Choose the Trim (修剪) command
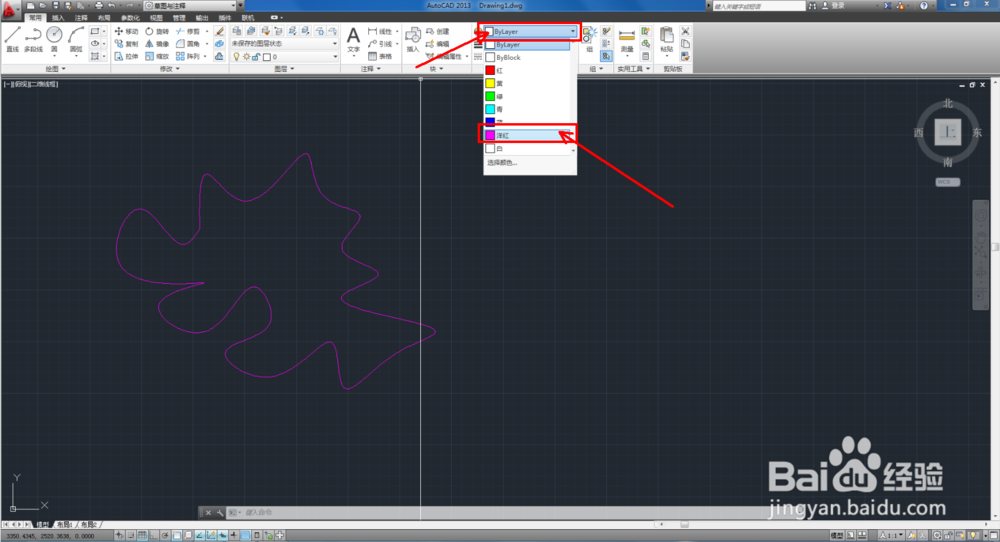 [x=188, y=31]
